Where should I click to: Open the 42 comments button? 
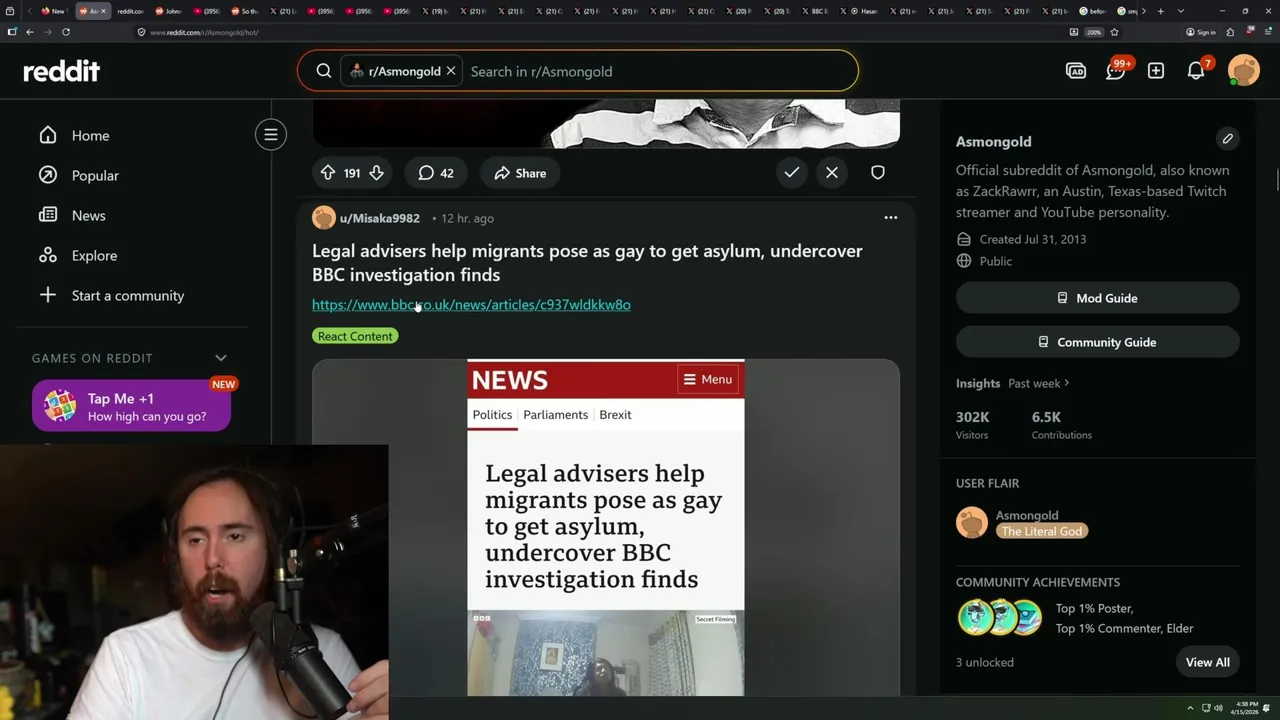click(436, 173)
